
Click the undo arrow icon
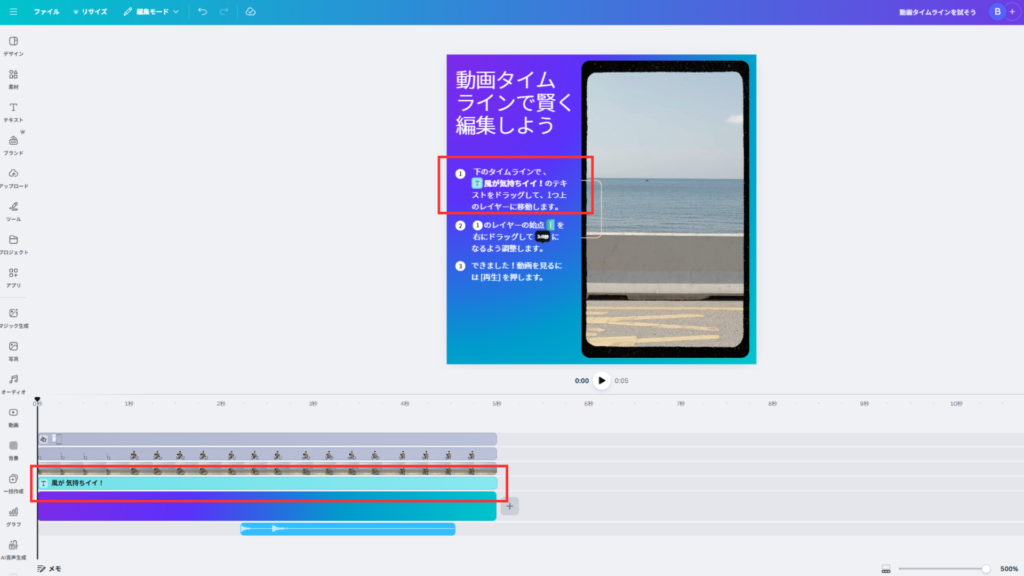[202, 11]
